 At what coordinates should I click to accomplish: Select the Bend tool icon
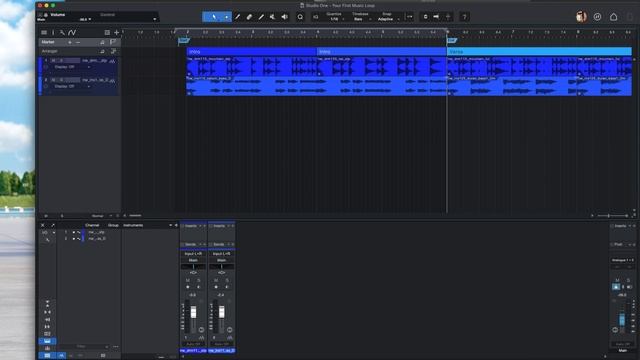click(x=272, y=17)
